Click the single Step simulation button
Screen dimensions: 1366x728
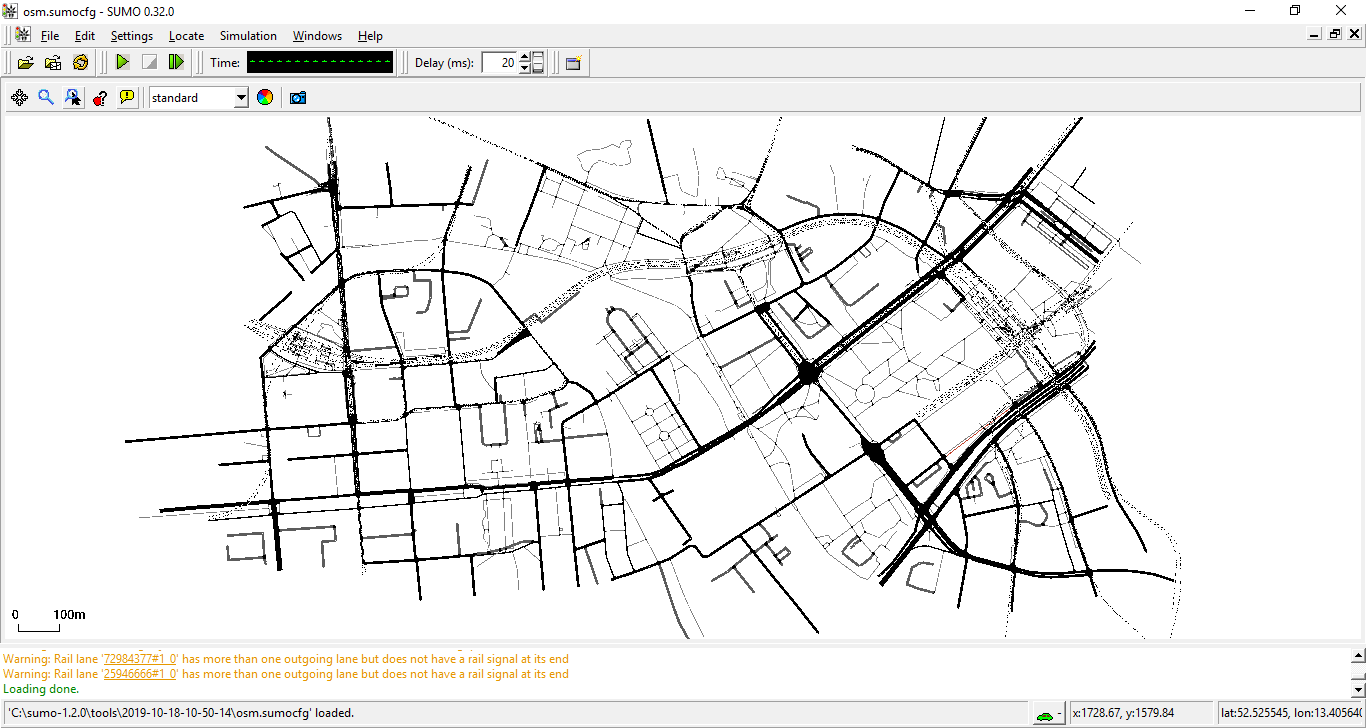pos(176,63)
